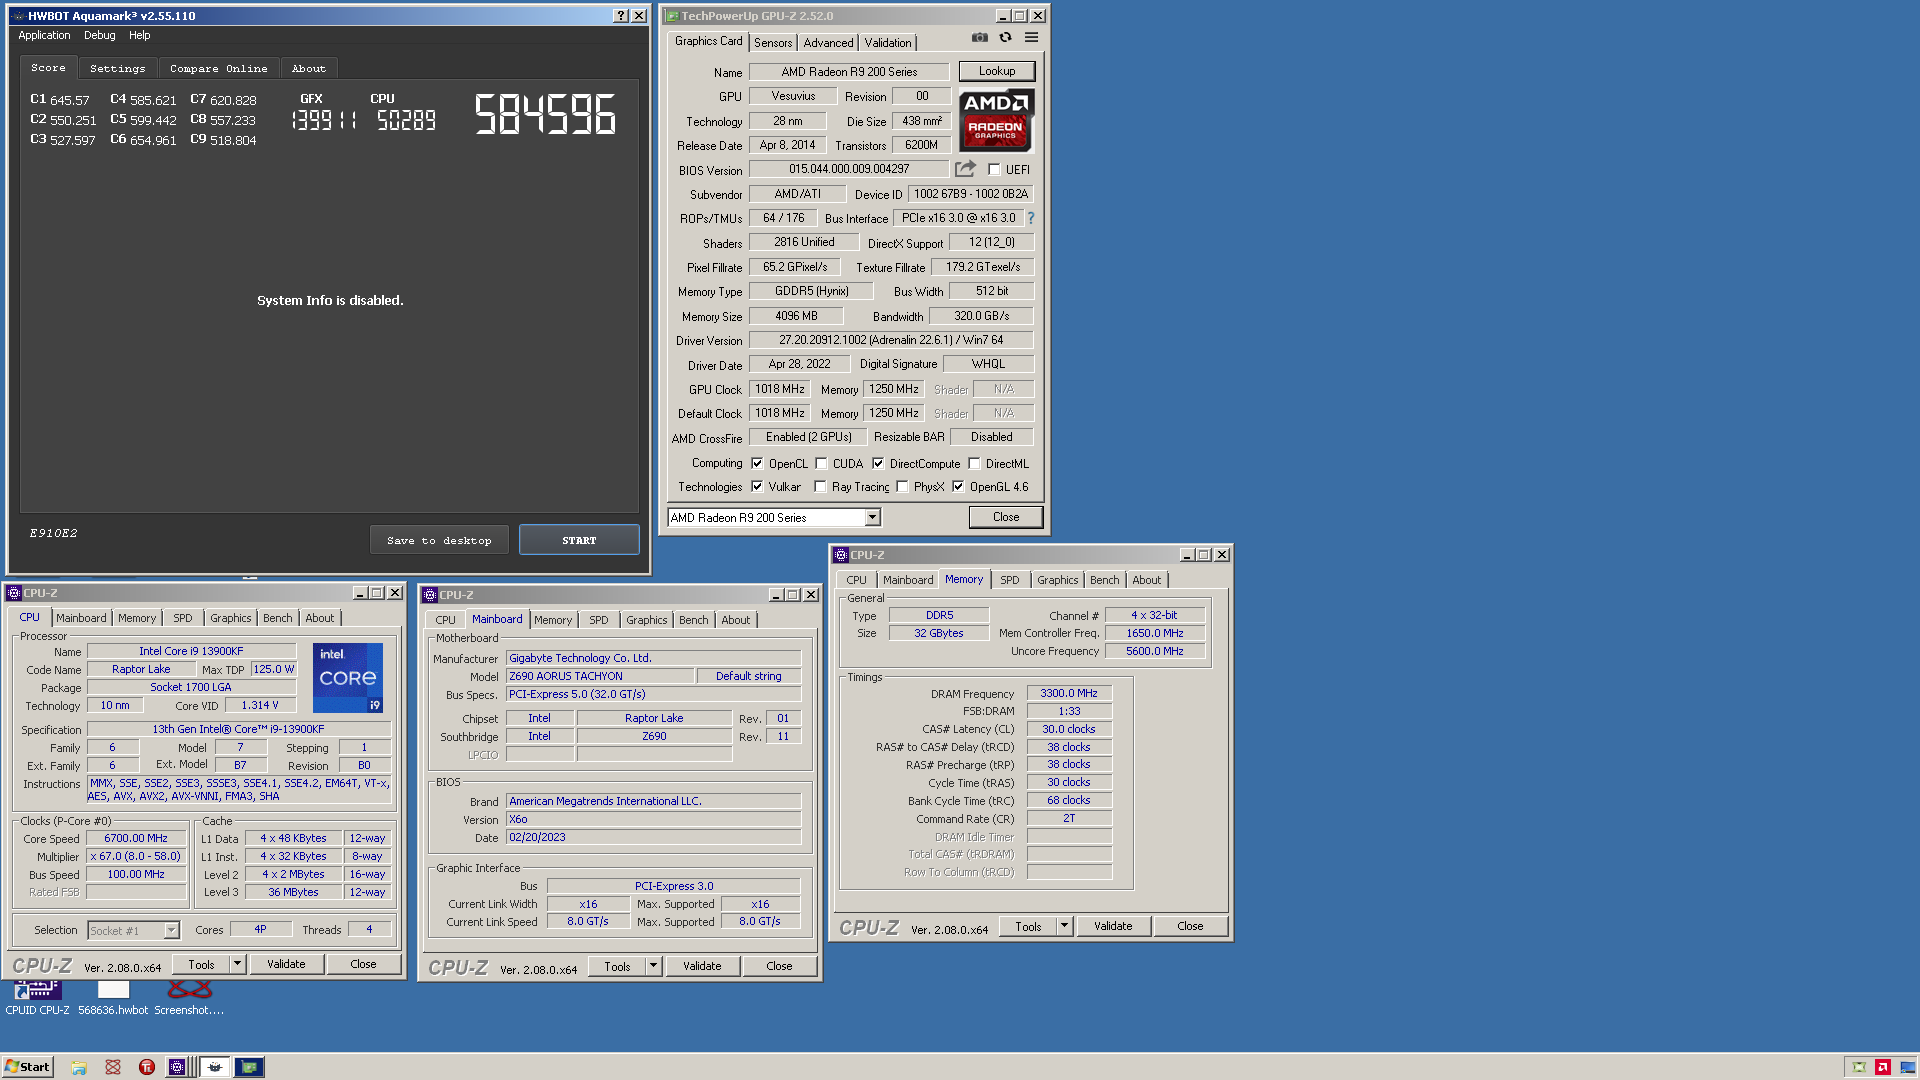Click the Intel Core i9 logo in CPU-Z
This screenshot has width=1920, height=1080.
(347, 678)
